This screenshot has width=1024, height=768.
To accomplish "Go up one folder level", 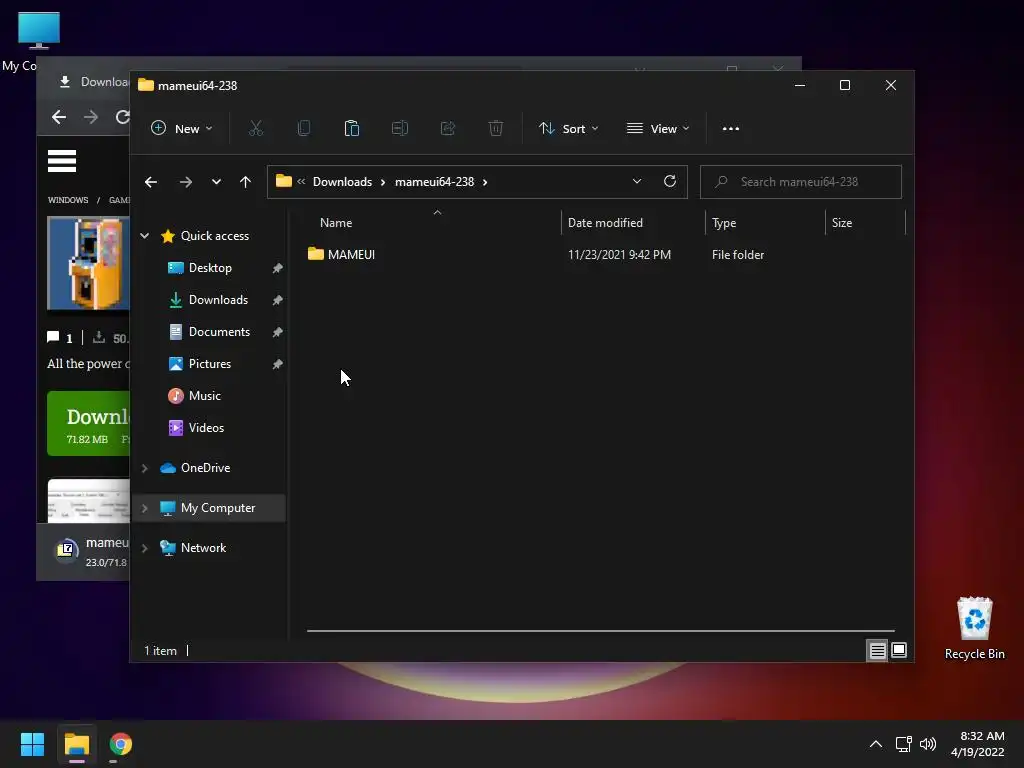I will 245,182.
